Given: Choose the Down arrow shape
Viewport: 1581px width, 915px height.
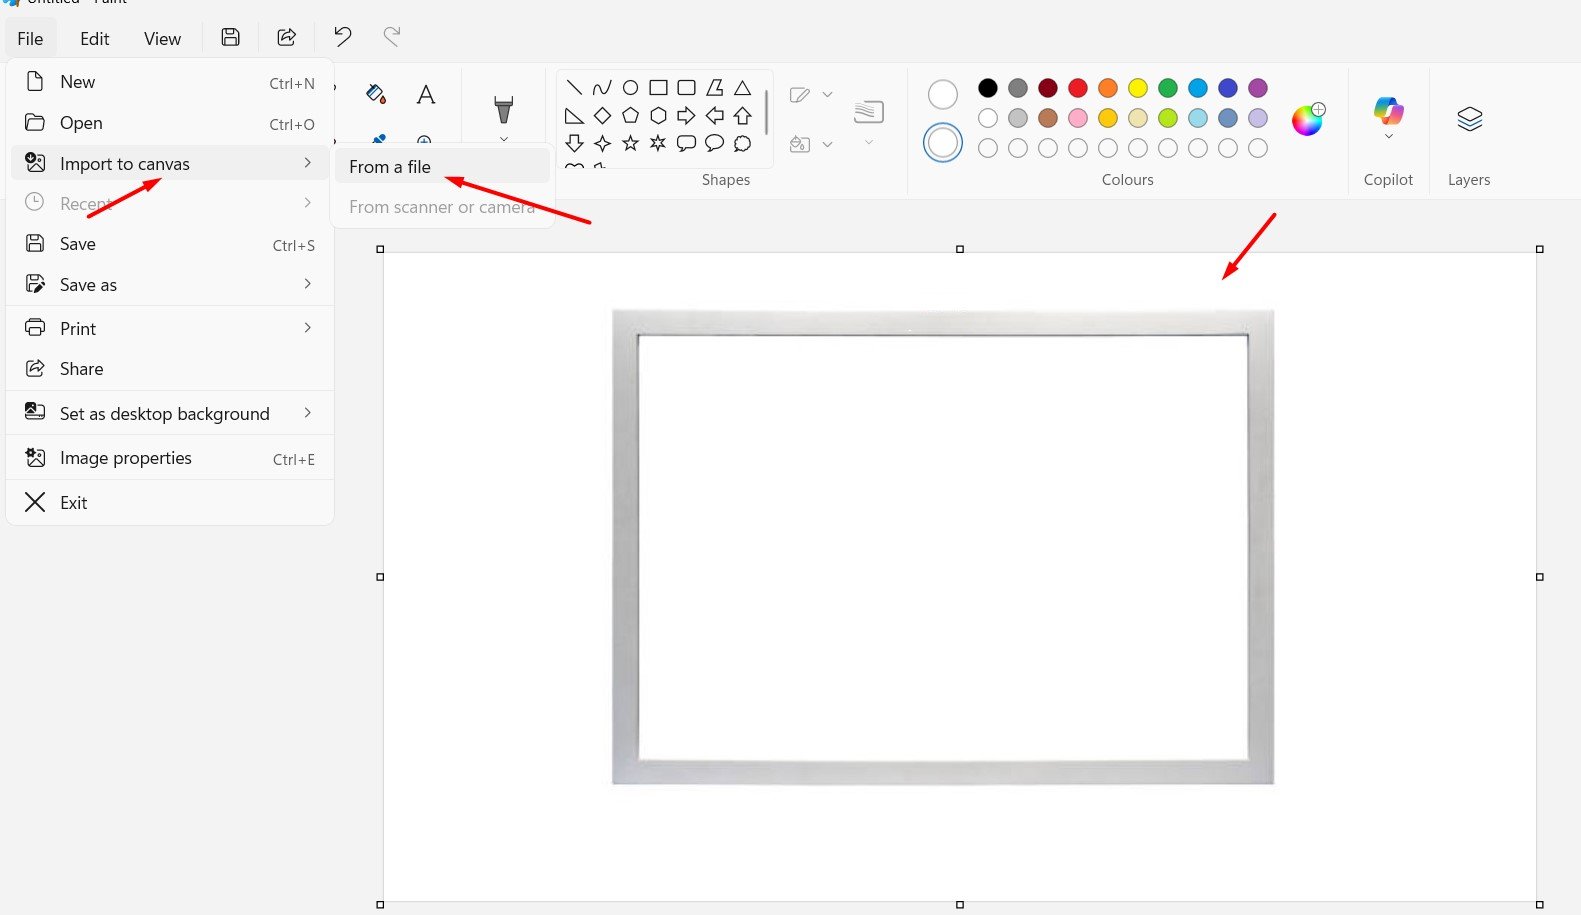Looking at the screenshot, I should pyautogui.click(x=574, y=143).
